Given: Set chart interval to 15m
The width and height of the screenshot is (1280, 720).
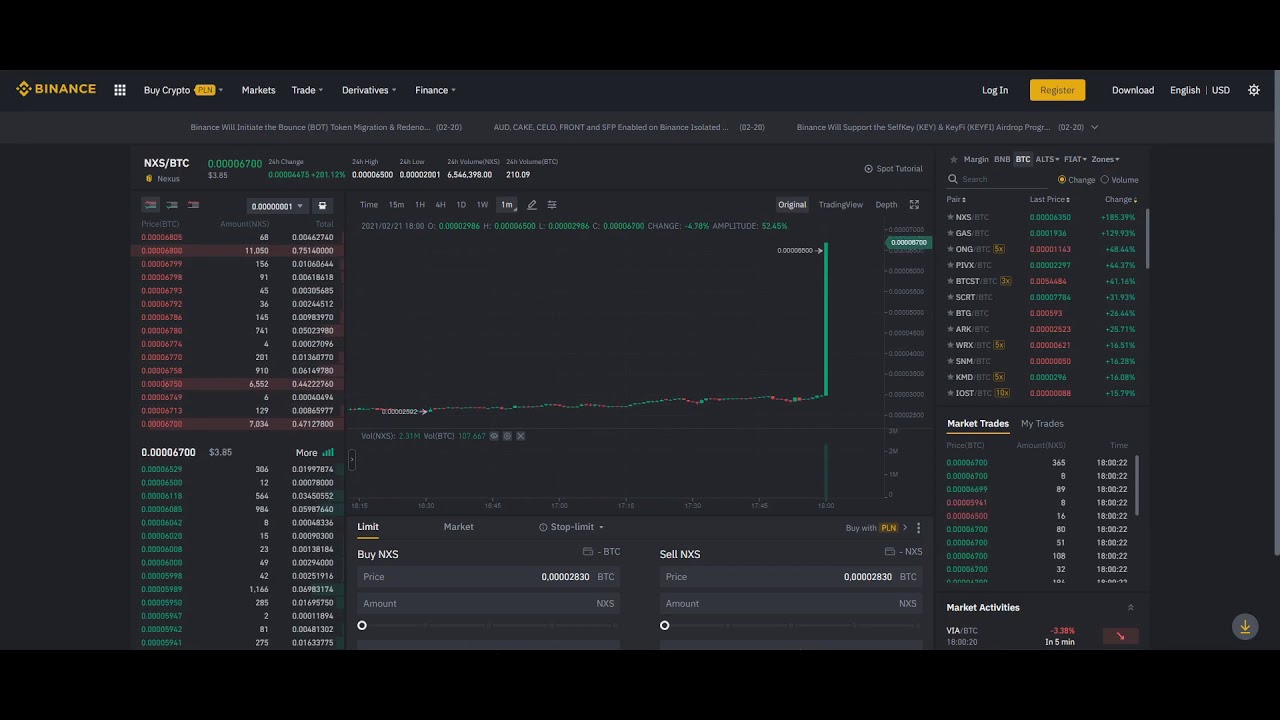Looking at the screenshot, I should (x=396, y=205).
